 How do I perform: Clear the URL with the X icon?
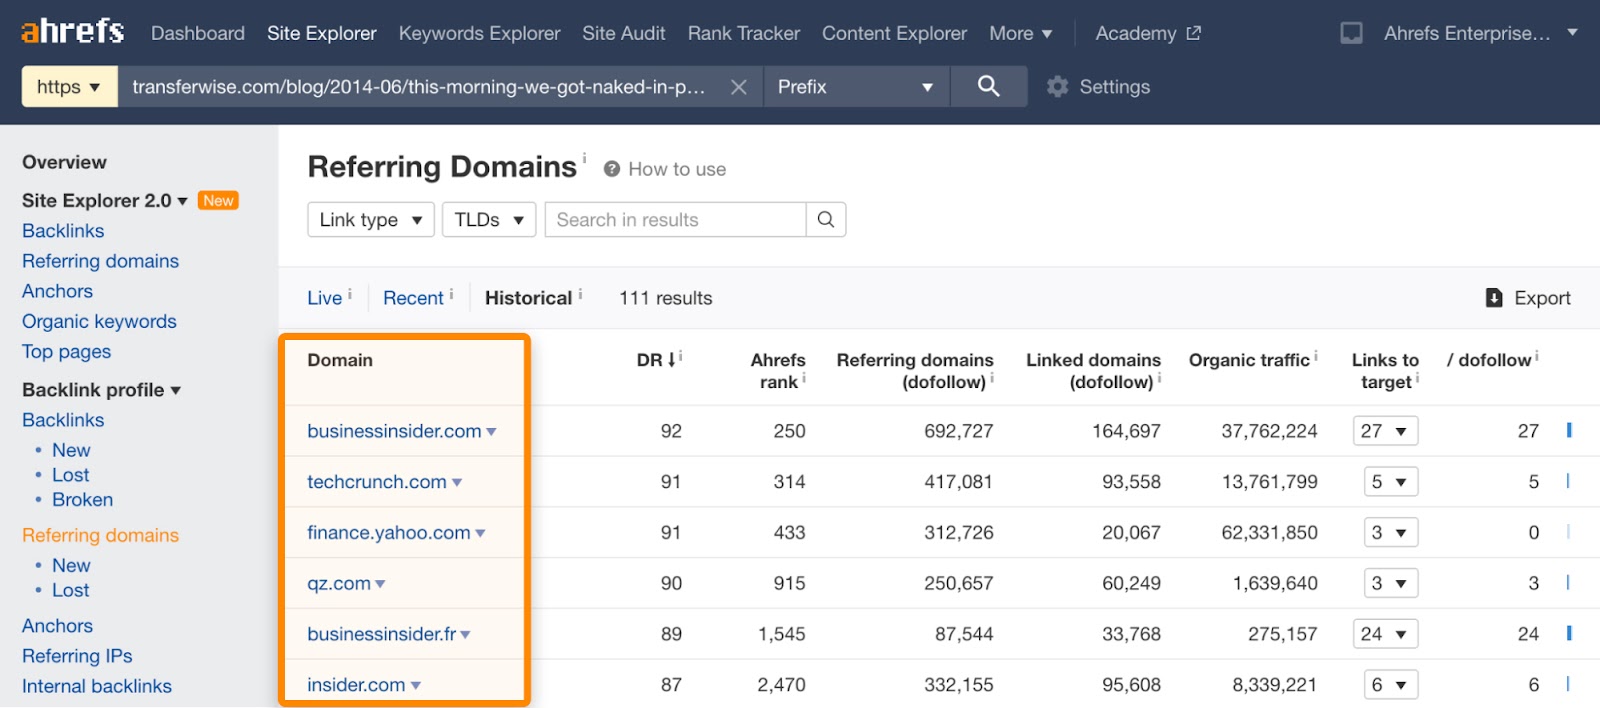pyautogui.click(x=738, y=87)
